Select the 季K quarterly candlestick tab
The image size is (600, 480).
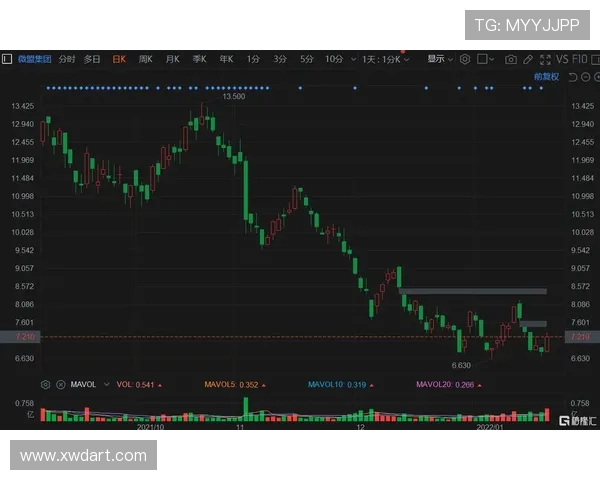(199, 59)
